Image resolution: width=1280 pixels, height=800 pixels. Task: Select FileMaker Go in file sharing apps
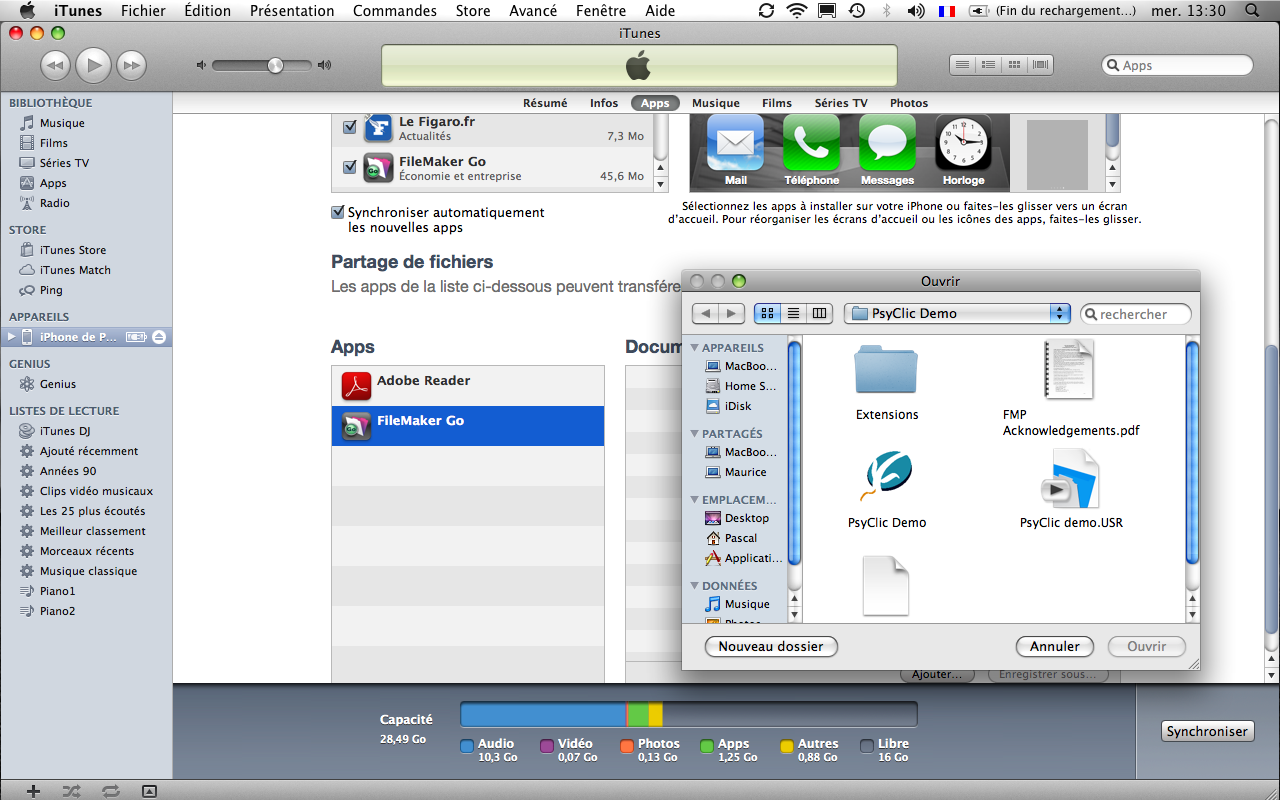coord(468,425)
